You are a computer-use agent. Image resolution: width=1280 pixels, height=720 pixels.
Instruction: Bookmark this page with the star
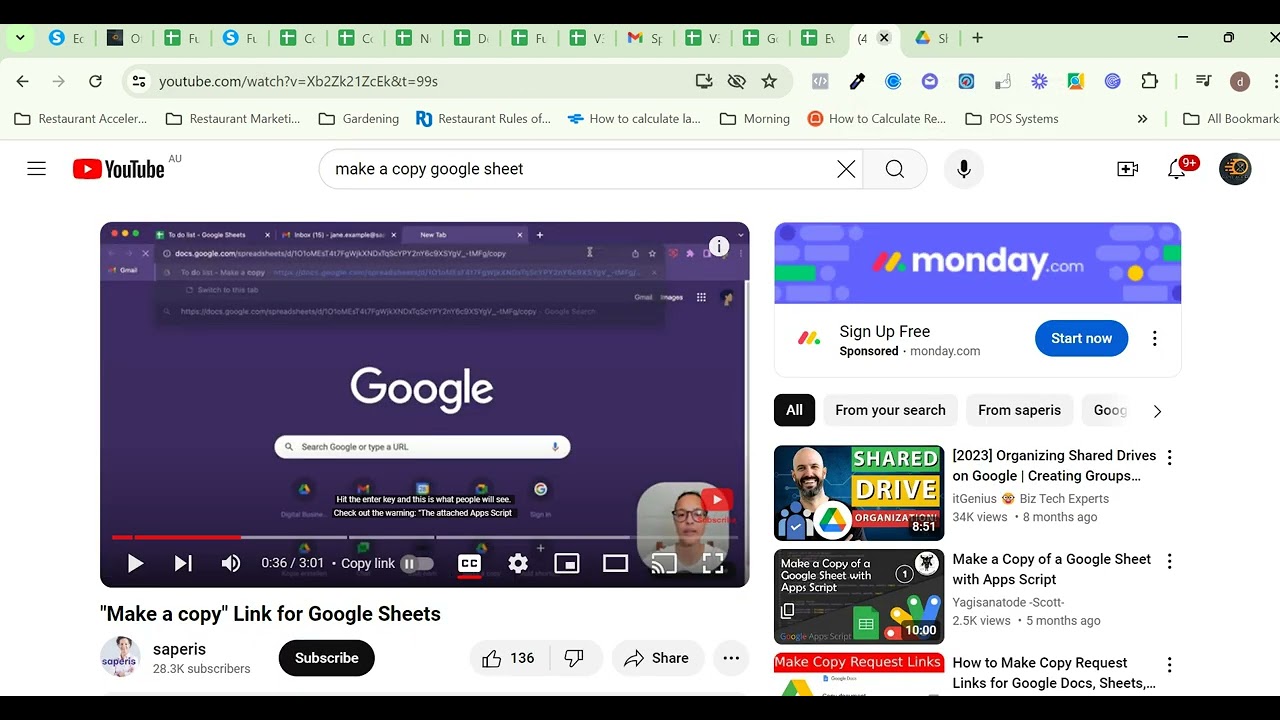[769, 81]
